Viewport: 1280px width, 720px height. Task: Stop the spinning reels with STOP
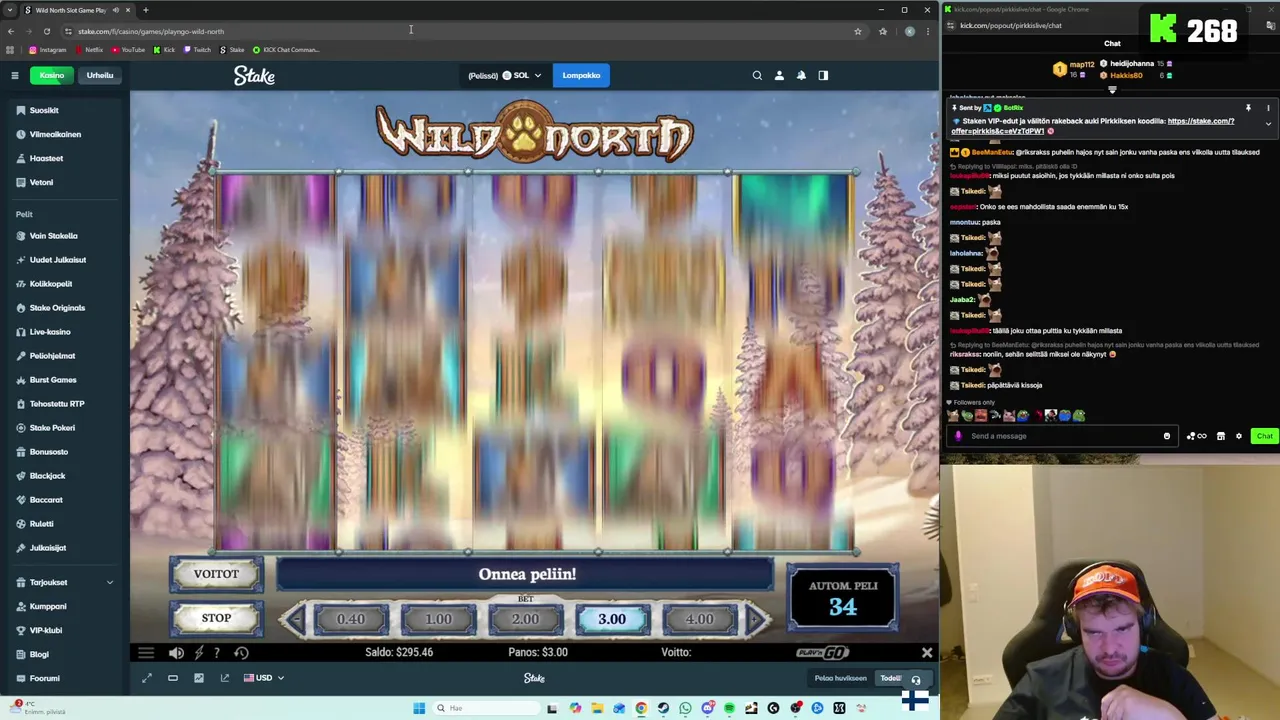pos(216,618)
